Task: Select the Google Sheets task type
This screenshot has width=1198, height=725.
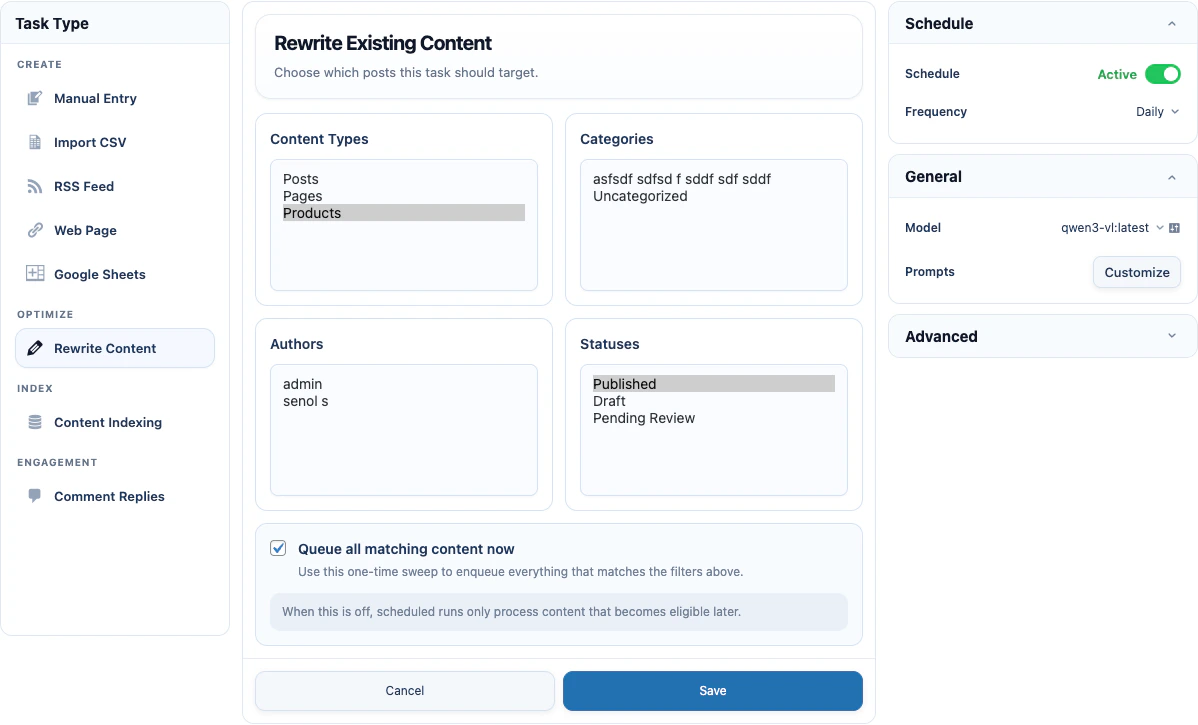Action: (115, 274)
